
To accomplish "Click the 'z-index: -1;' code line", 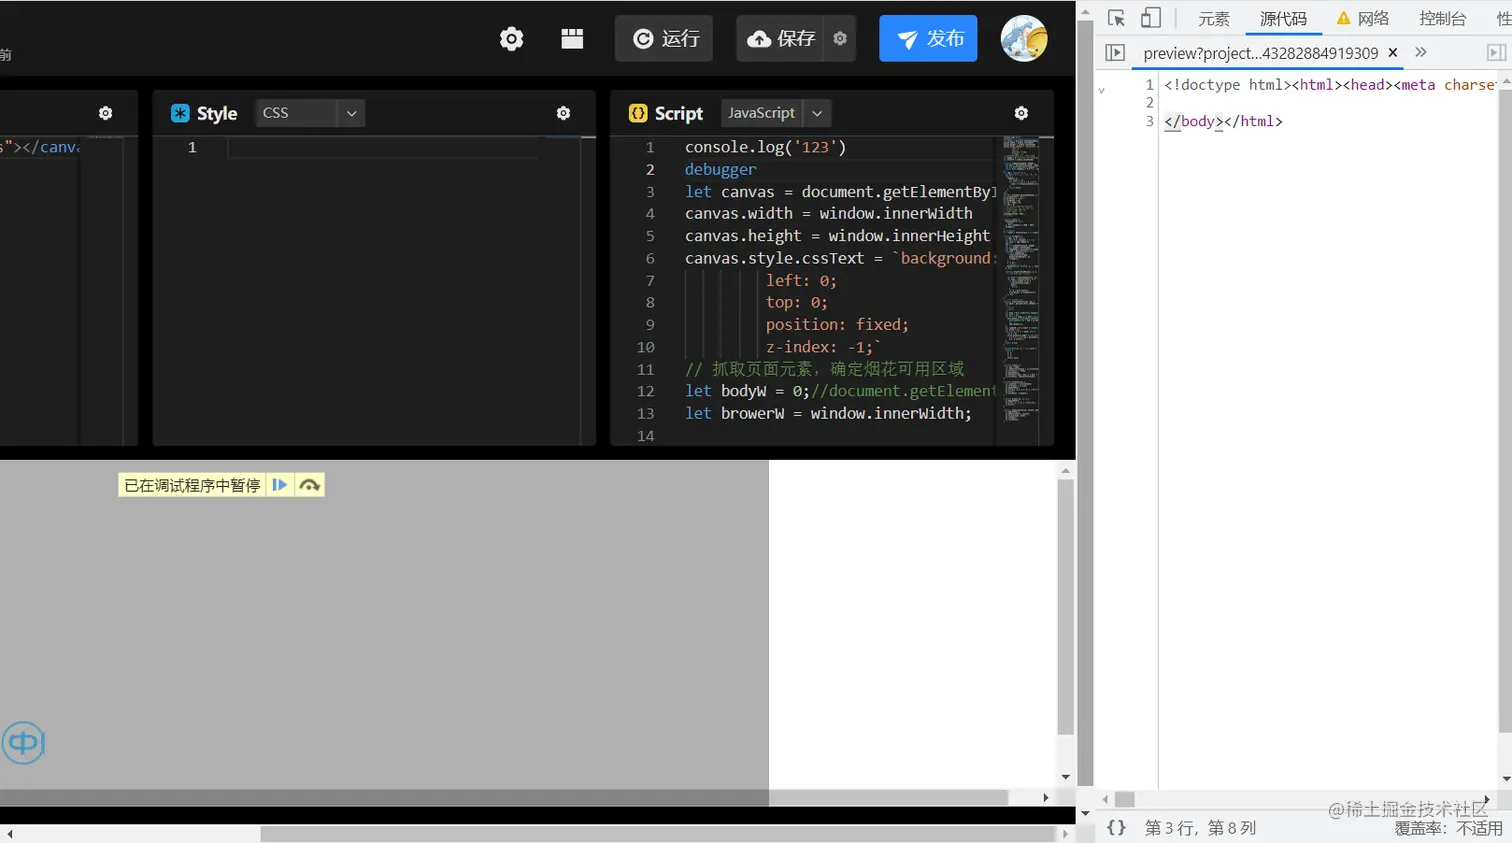I will [823, 347].
